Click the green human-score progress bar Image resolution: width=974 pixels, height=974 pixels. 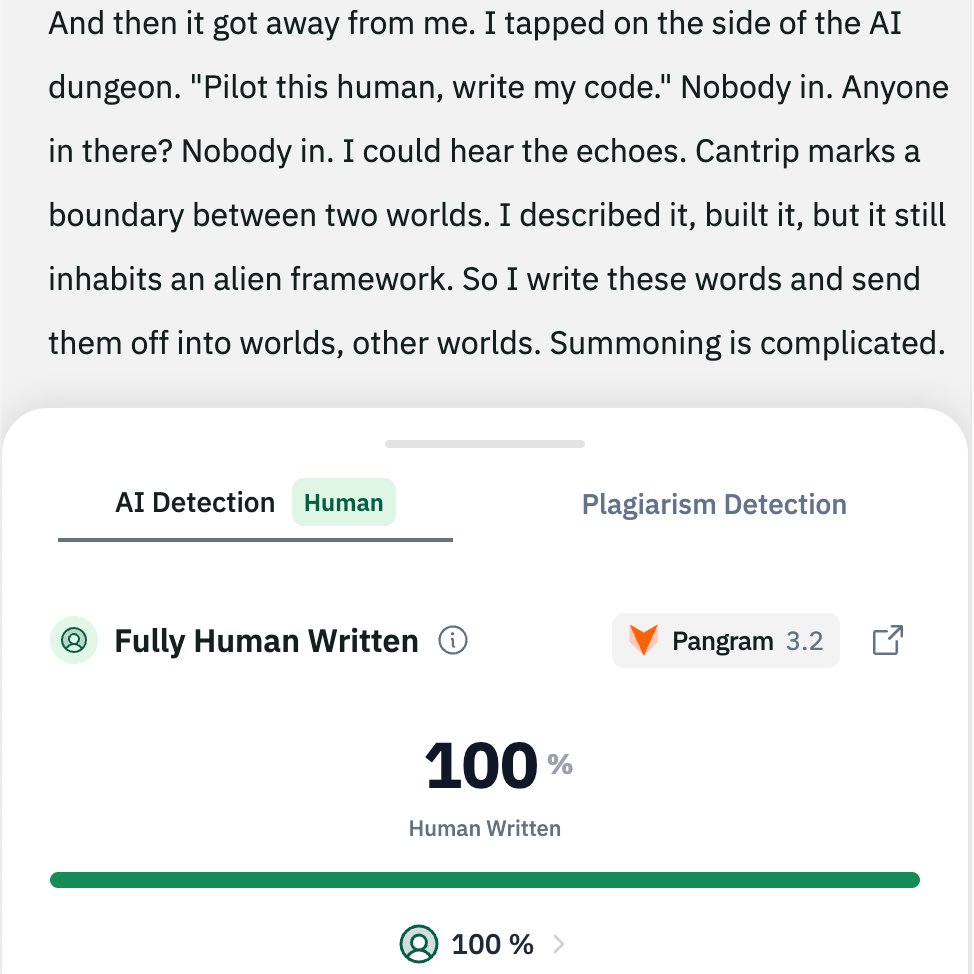(484, 879)
